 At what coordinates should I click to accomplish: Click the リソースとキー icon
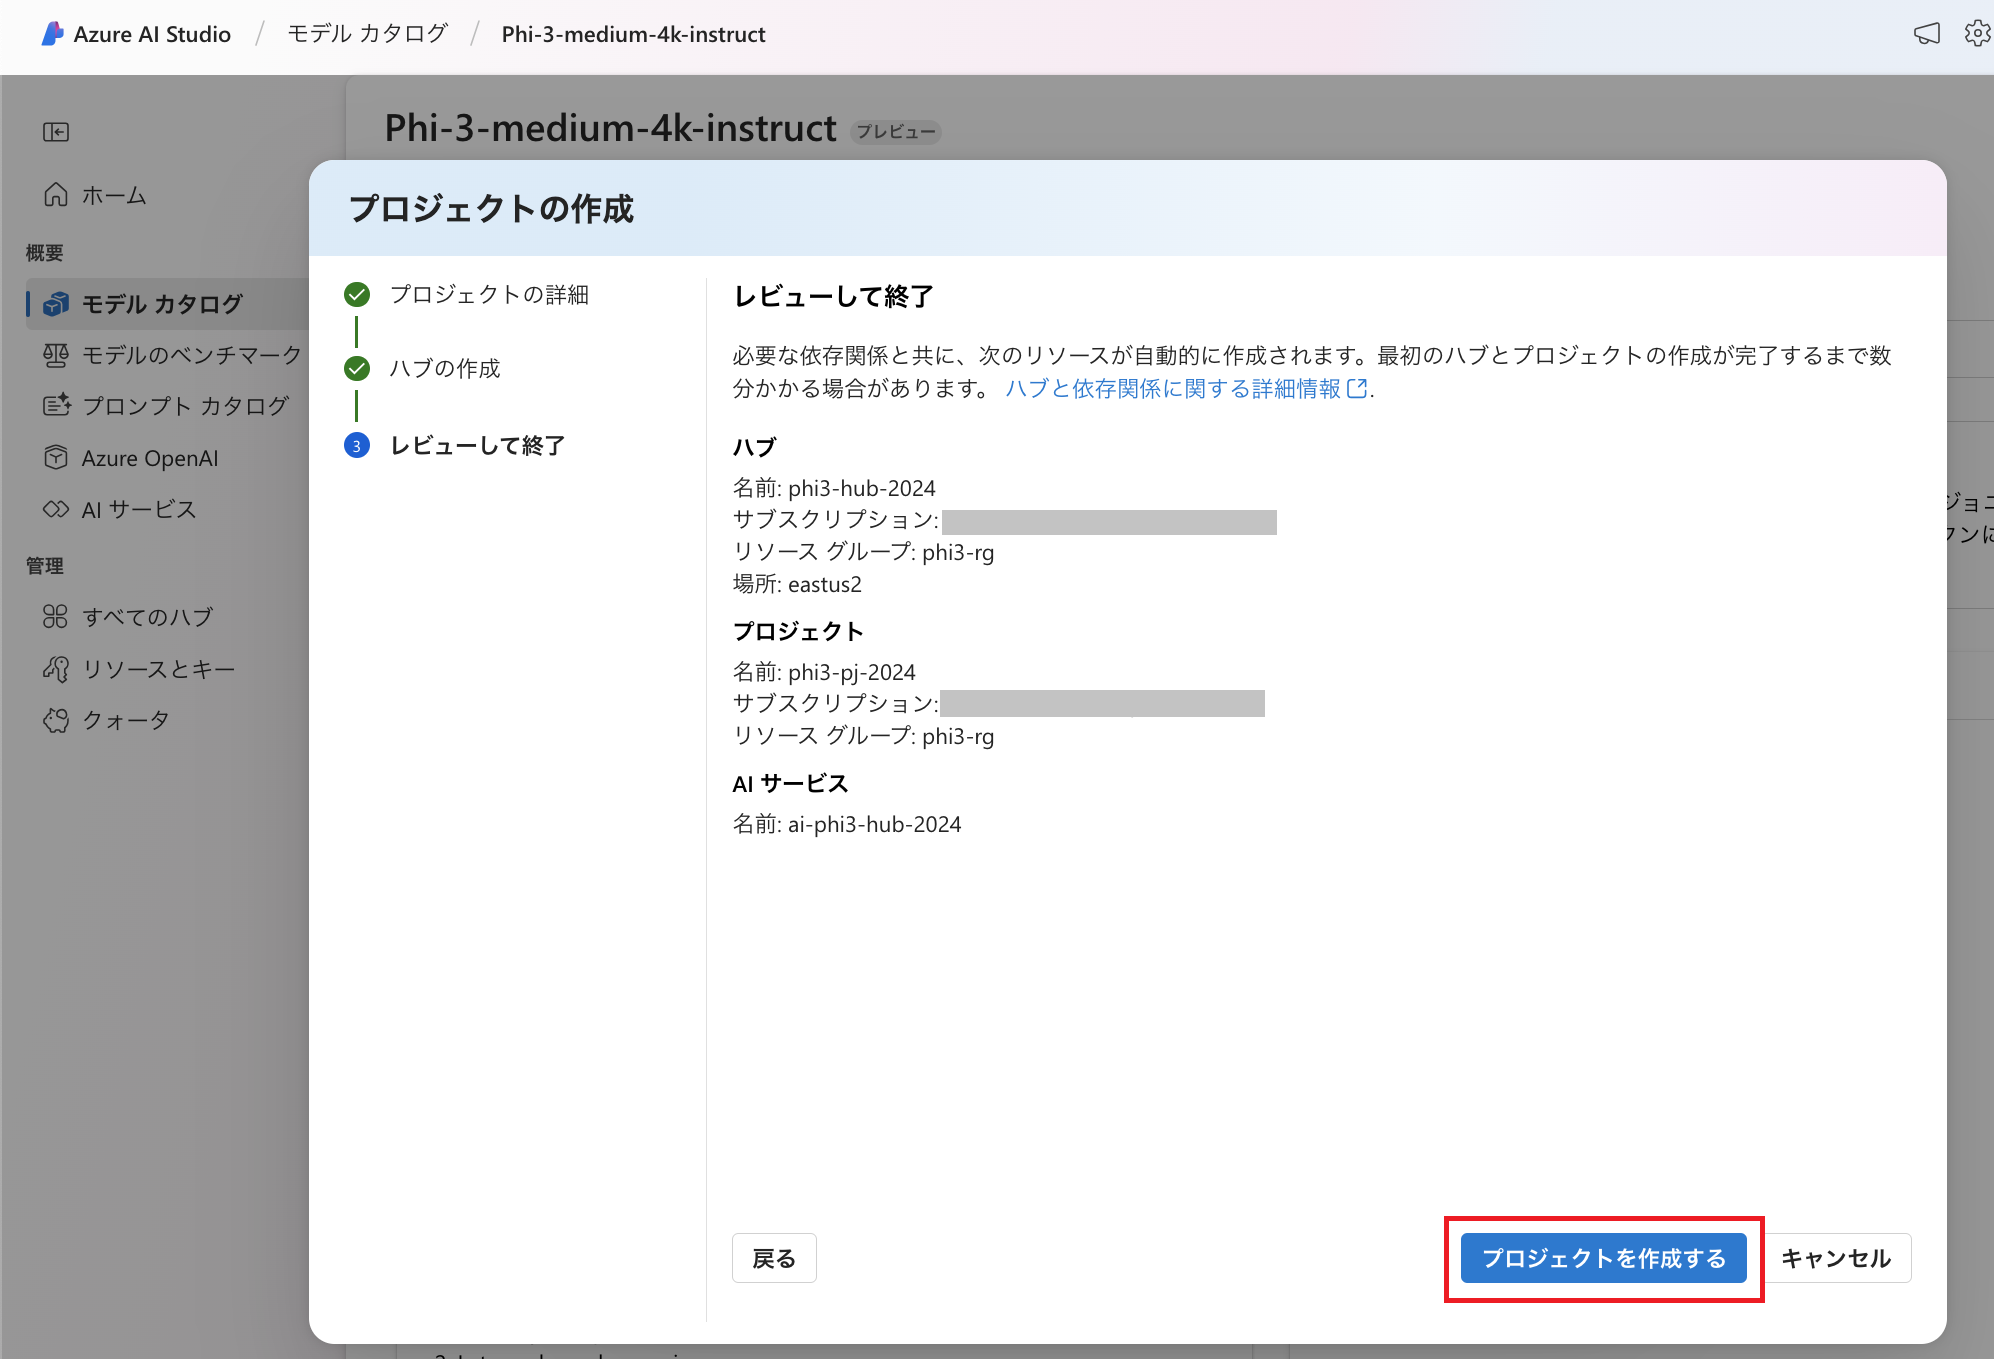tap(56, 669)
